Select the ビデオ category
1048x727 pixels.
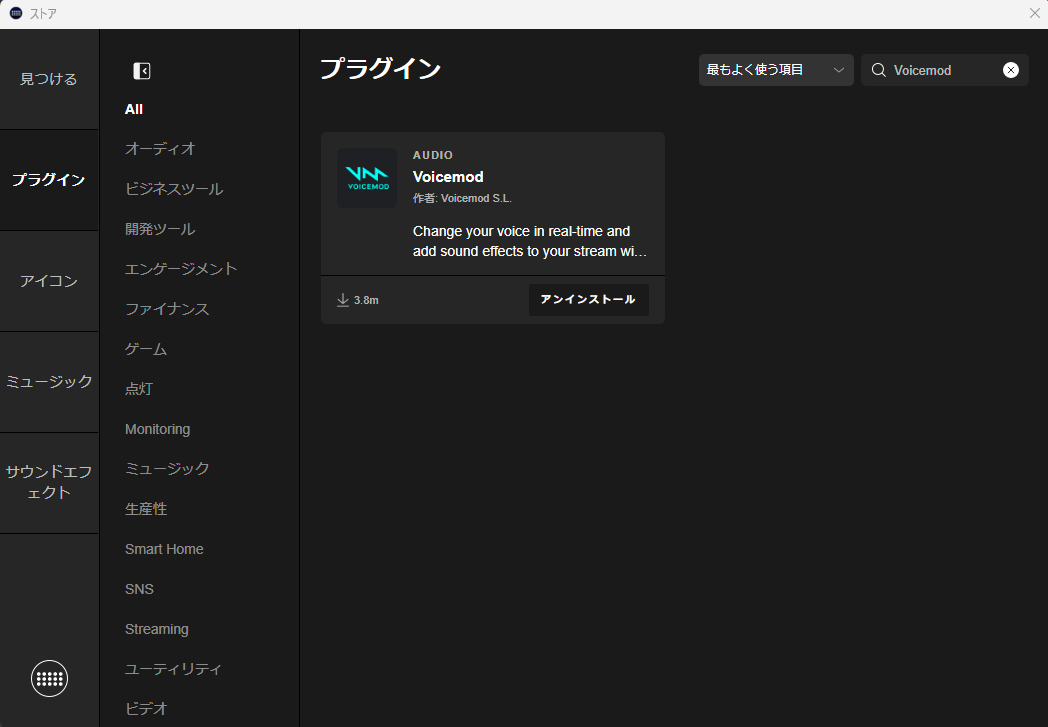coord(146,709)
